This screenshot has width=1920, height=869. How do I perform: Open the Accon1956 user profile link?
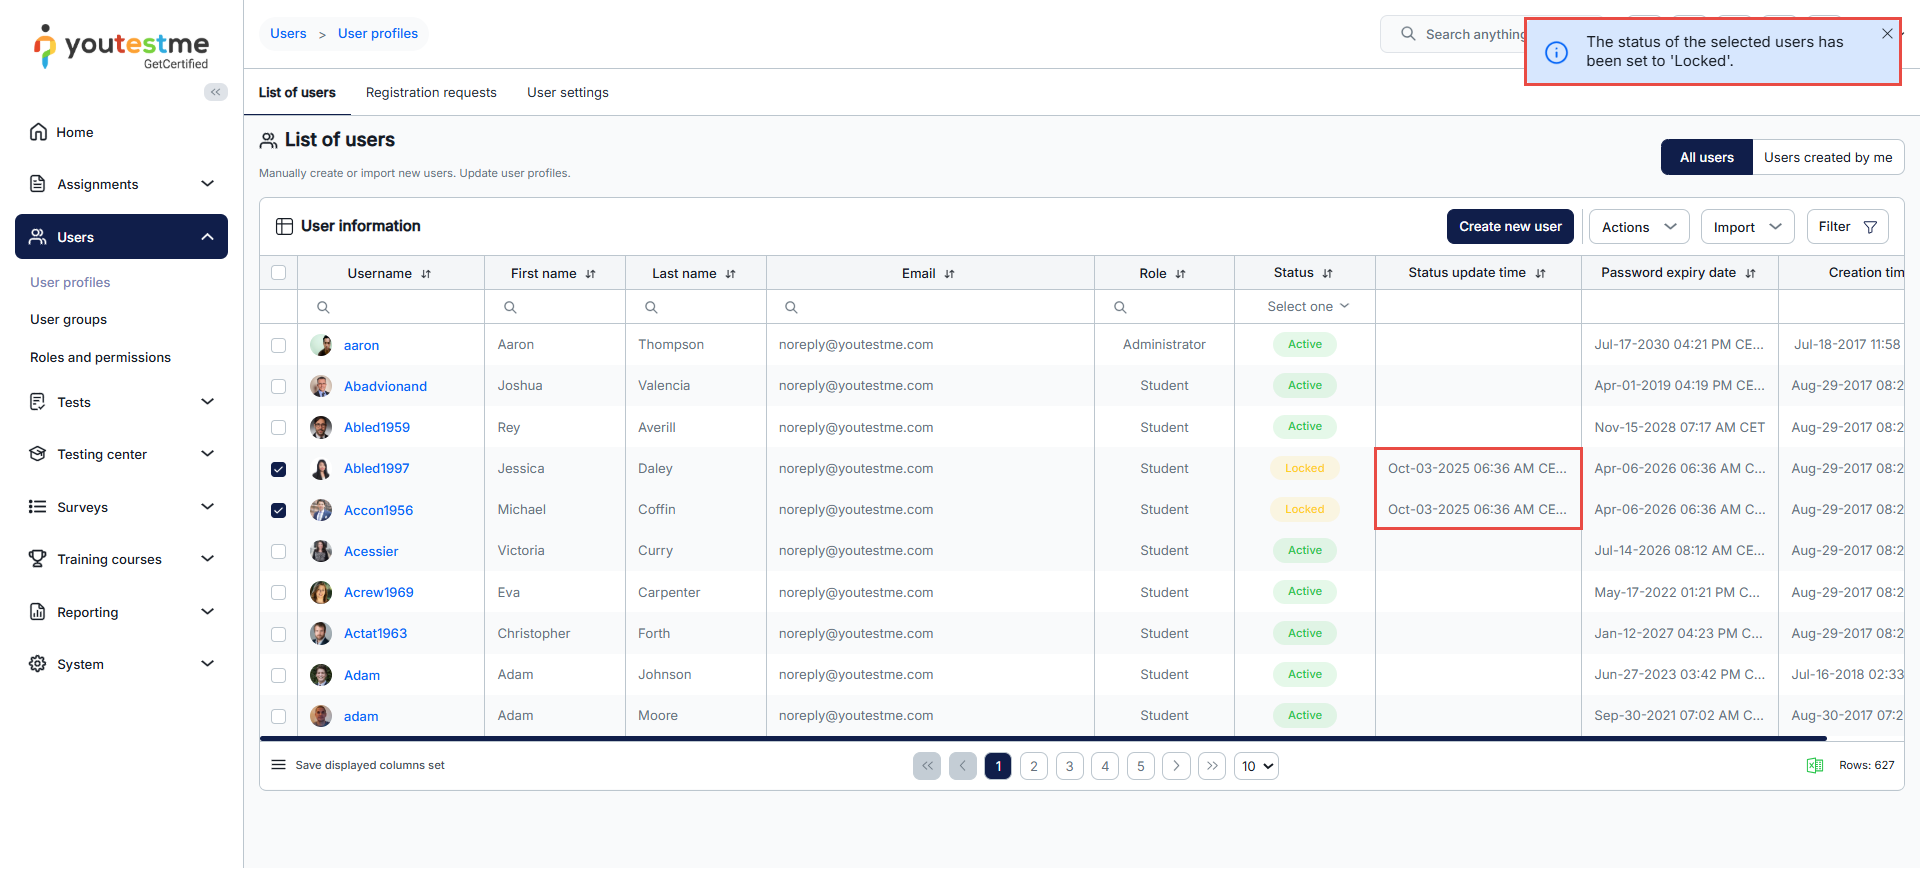378,510
